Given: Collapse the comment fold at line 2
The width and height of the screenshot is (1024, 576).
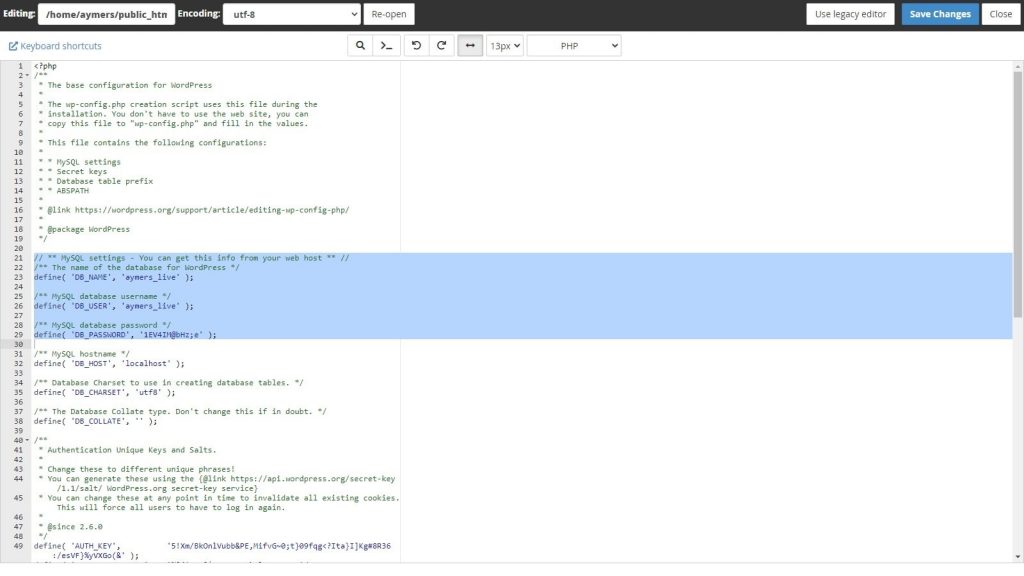Looking at the screenshot, I should [27, 76].
